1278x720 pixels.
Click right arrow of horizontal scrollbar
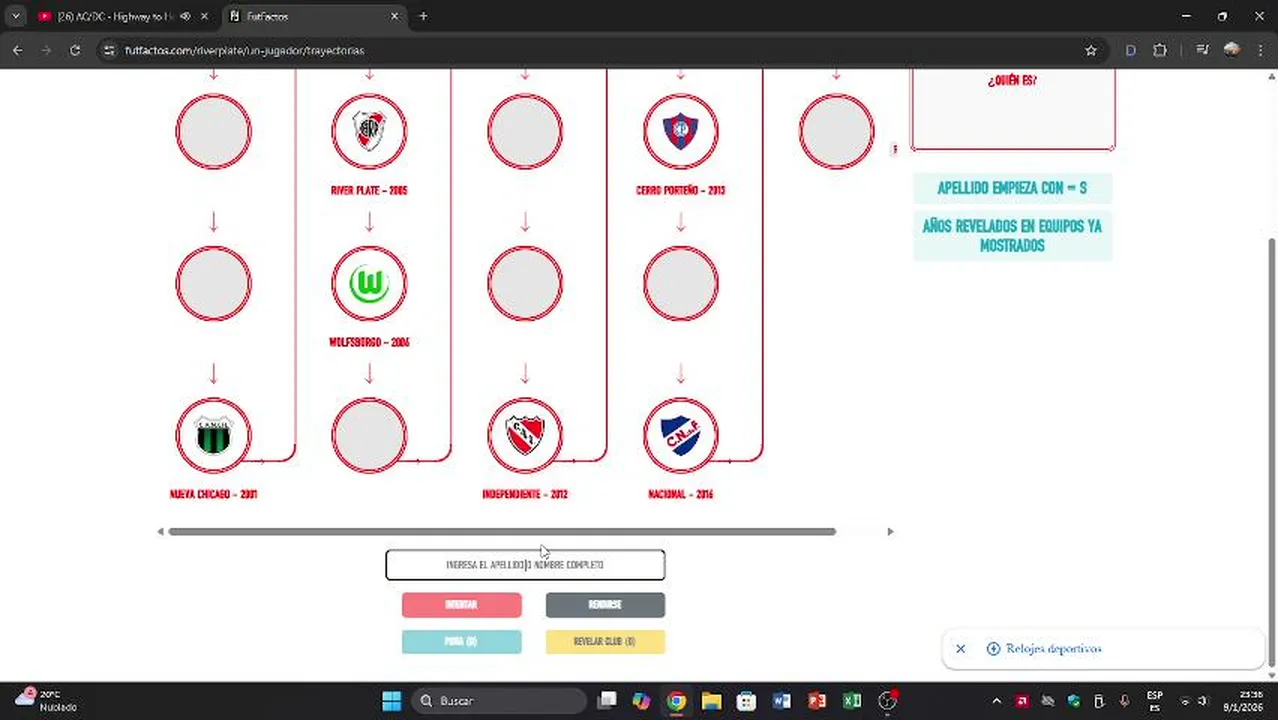coord(890,532)
